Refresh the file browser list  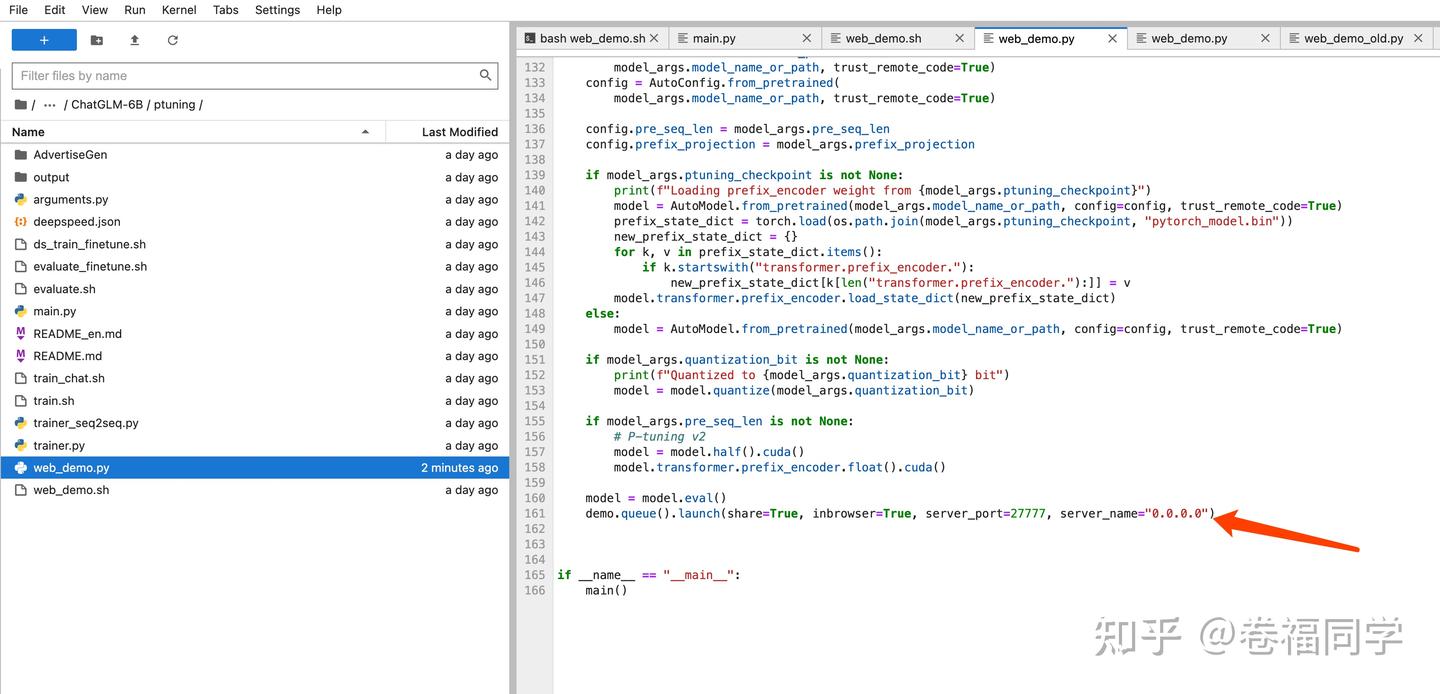[173, 40]
